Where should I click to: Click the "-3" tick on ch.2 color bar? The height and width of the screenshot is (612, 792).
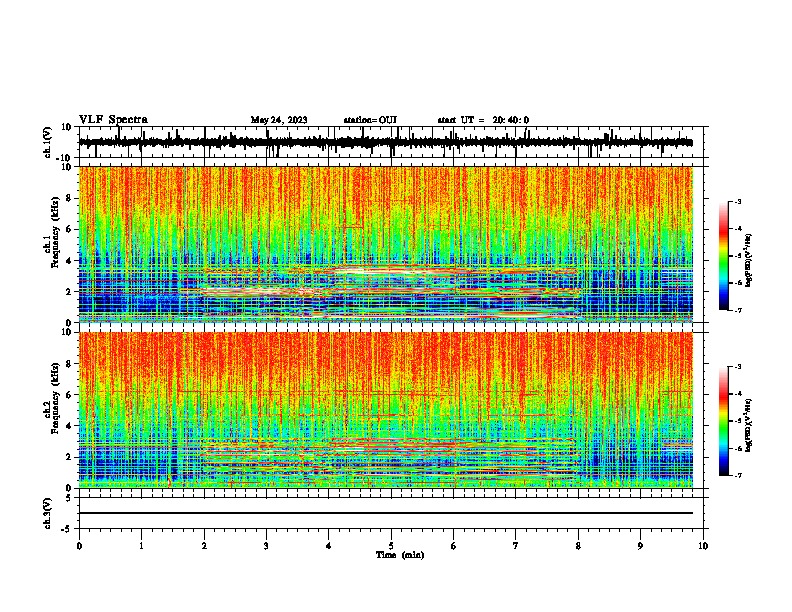pyautogui.click(x=738, y=367)
